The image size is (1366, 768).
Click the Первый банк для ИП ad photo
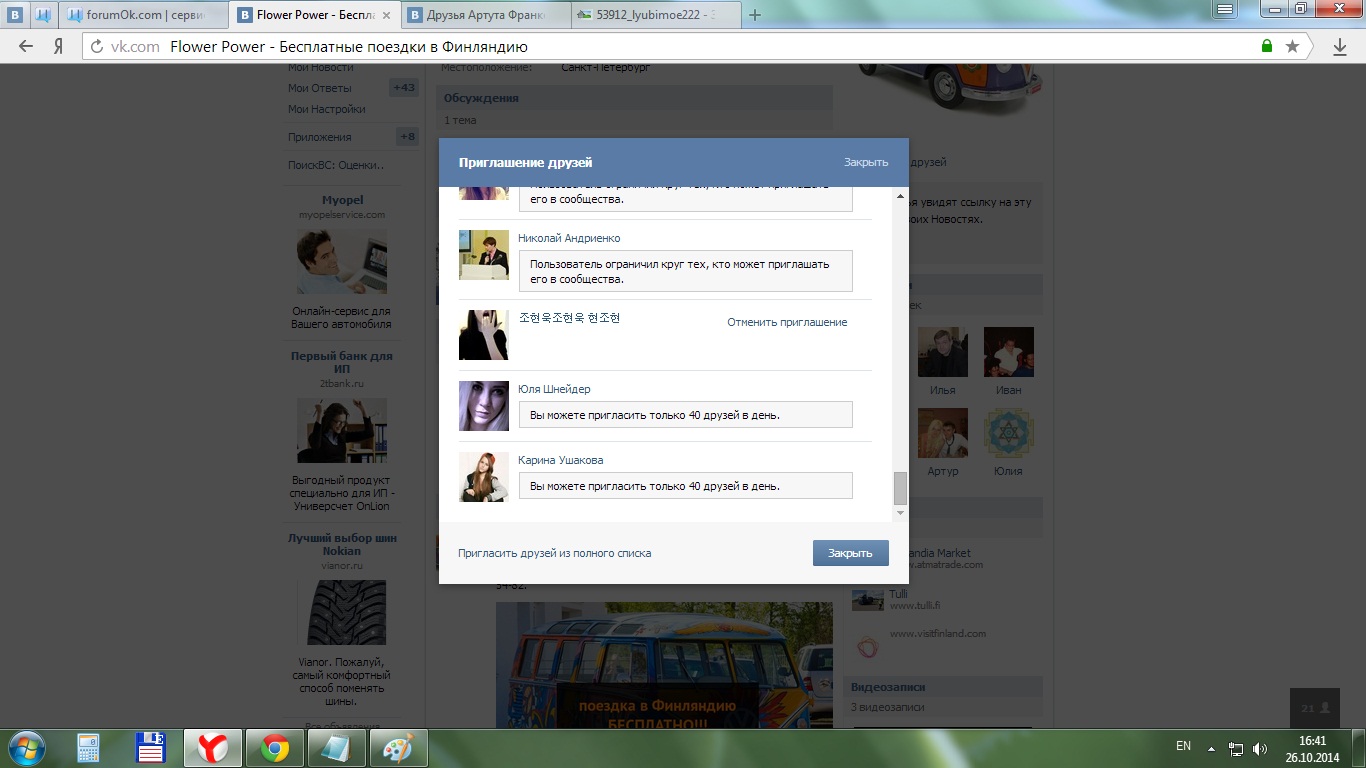[x=342, y=430]
